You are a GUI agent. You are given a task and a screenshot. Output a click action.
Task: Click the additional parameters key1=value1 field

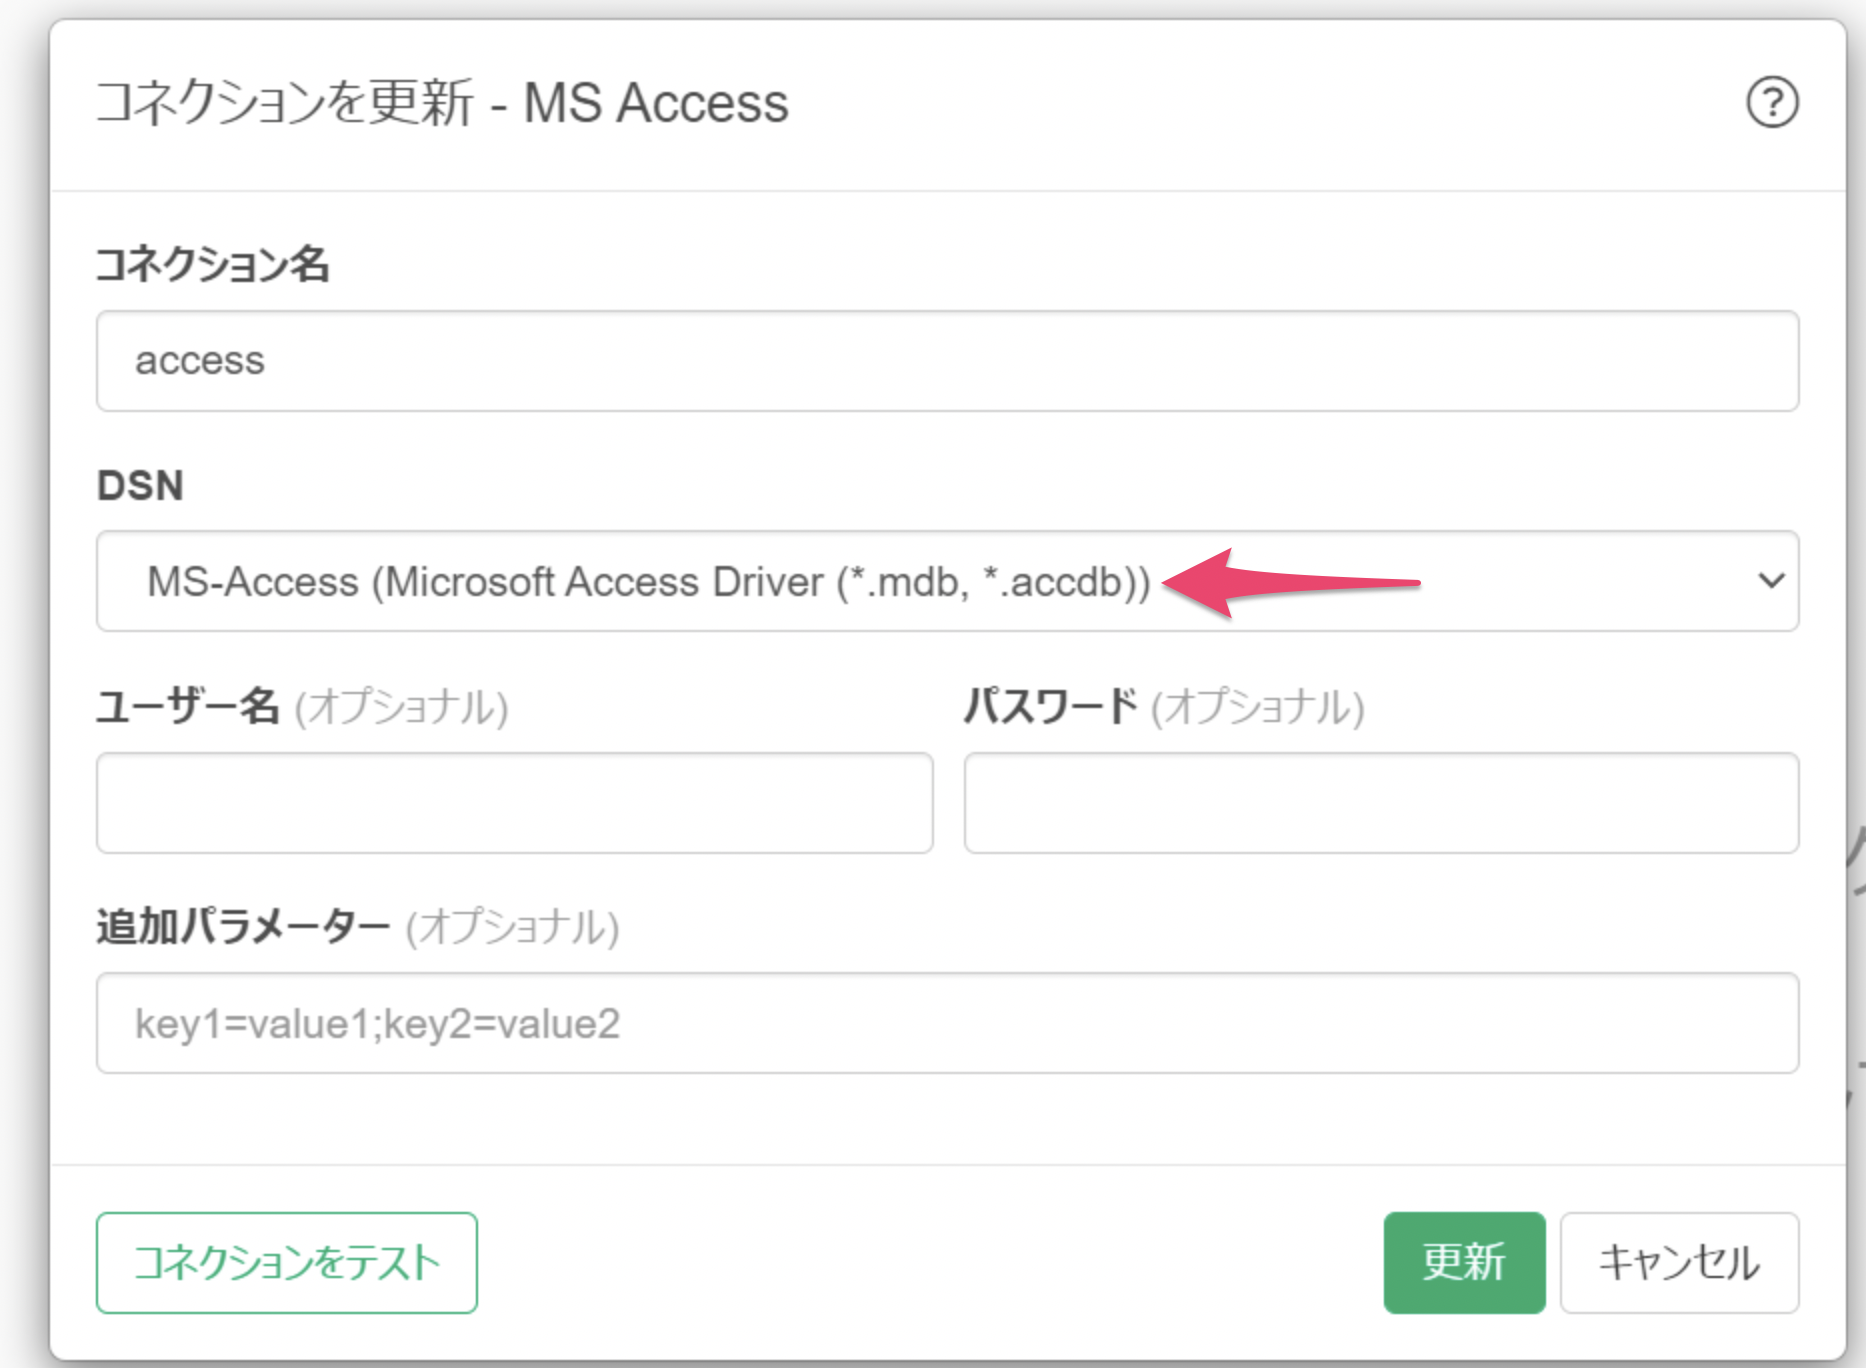coord(947,1023)
